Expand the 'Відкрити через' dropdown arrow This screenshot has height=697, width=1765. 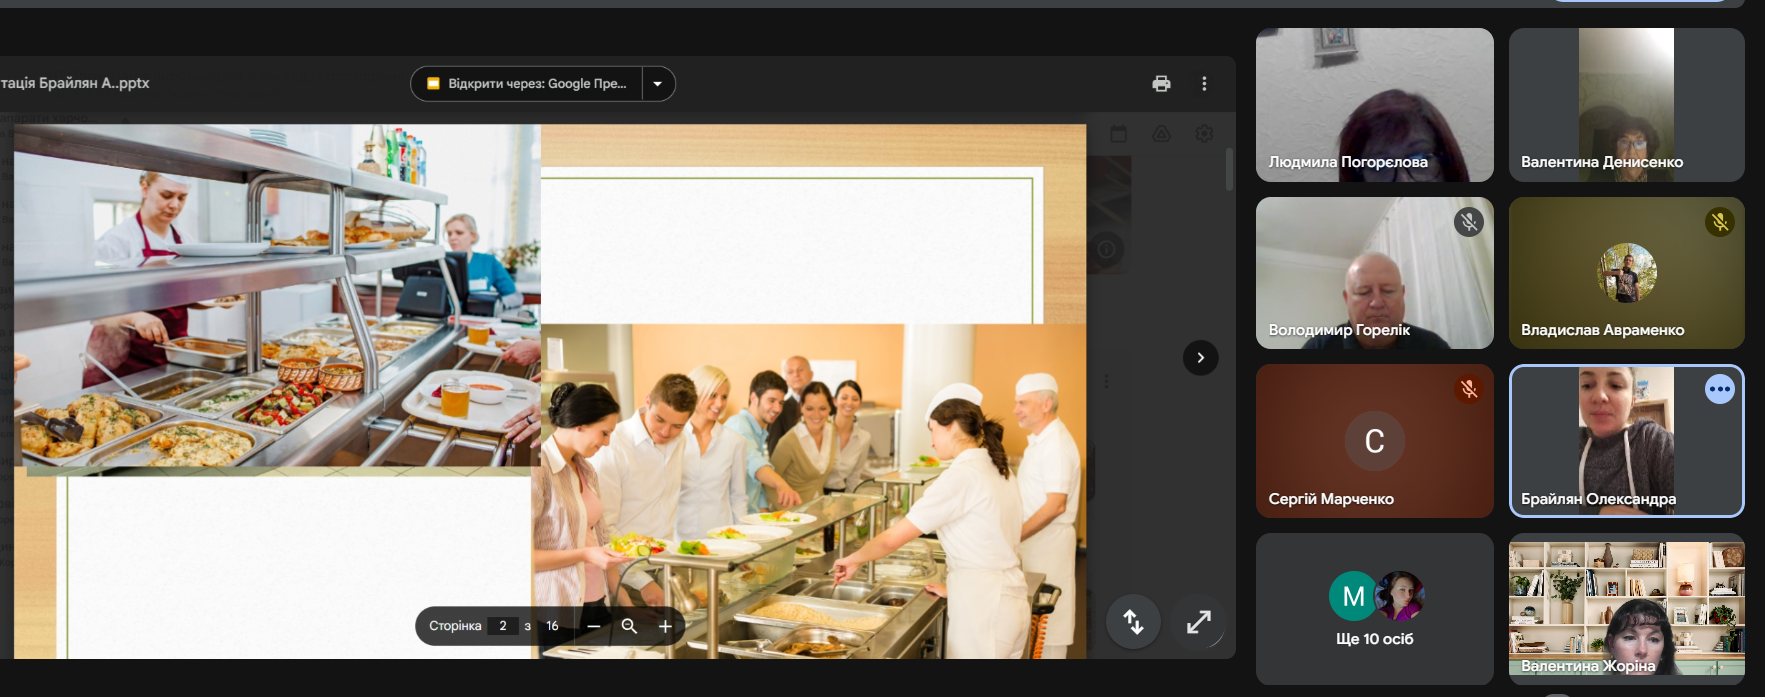pyautogui.click(x=658, y=84)
